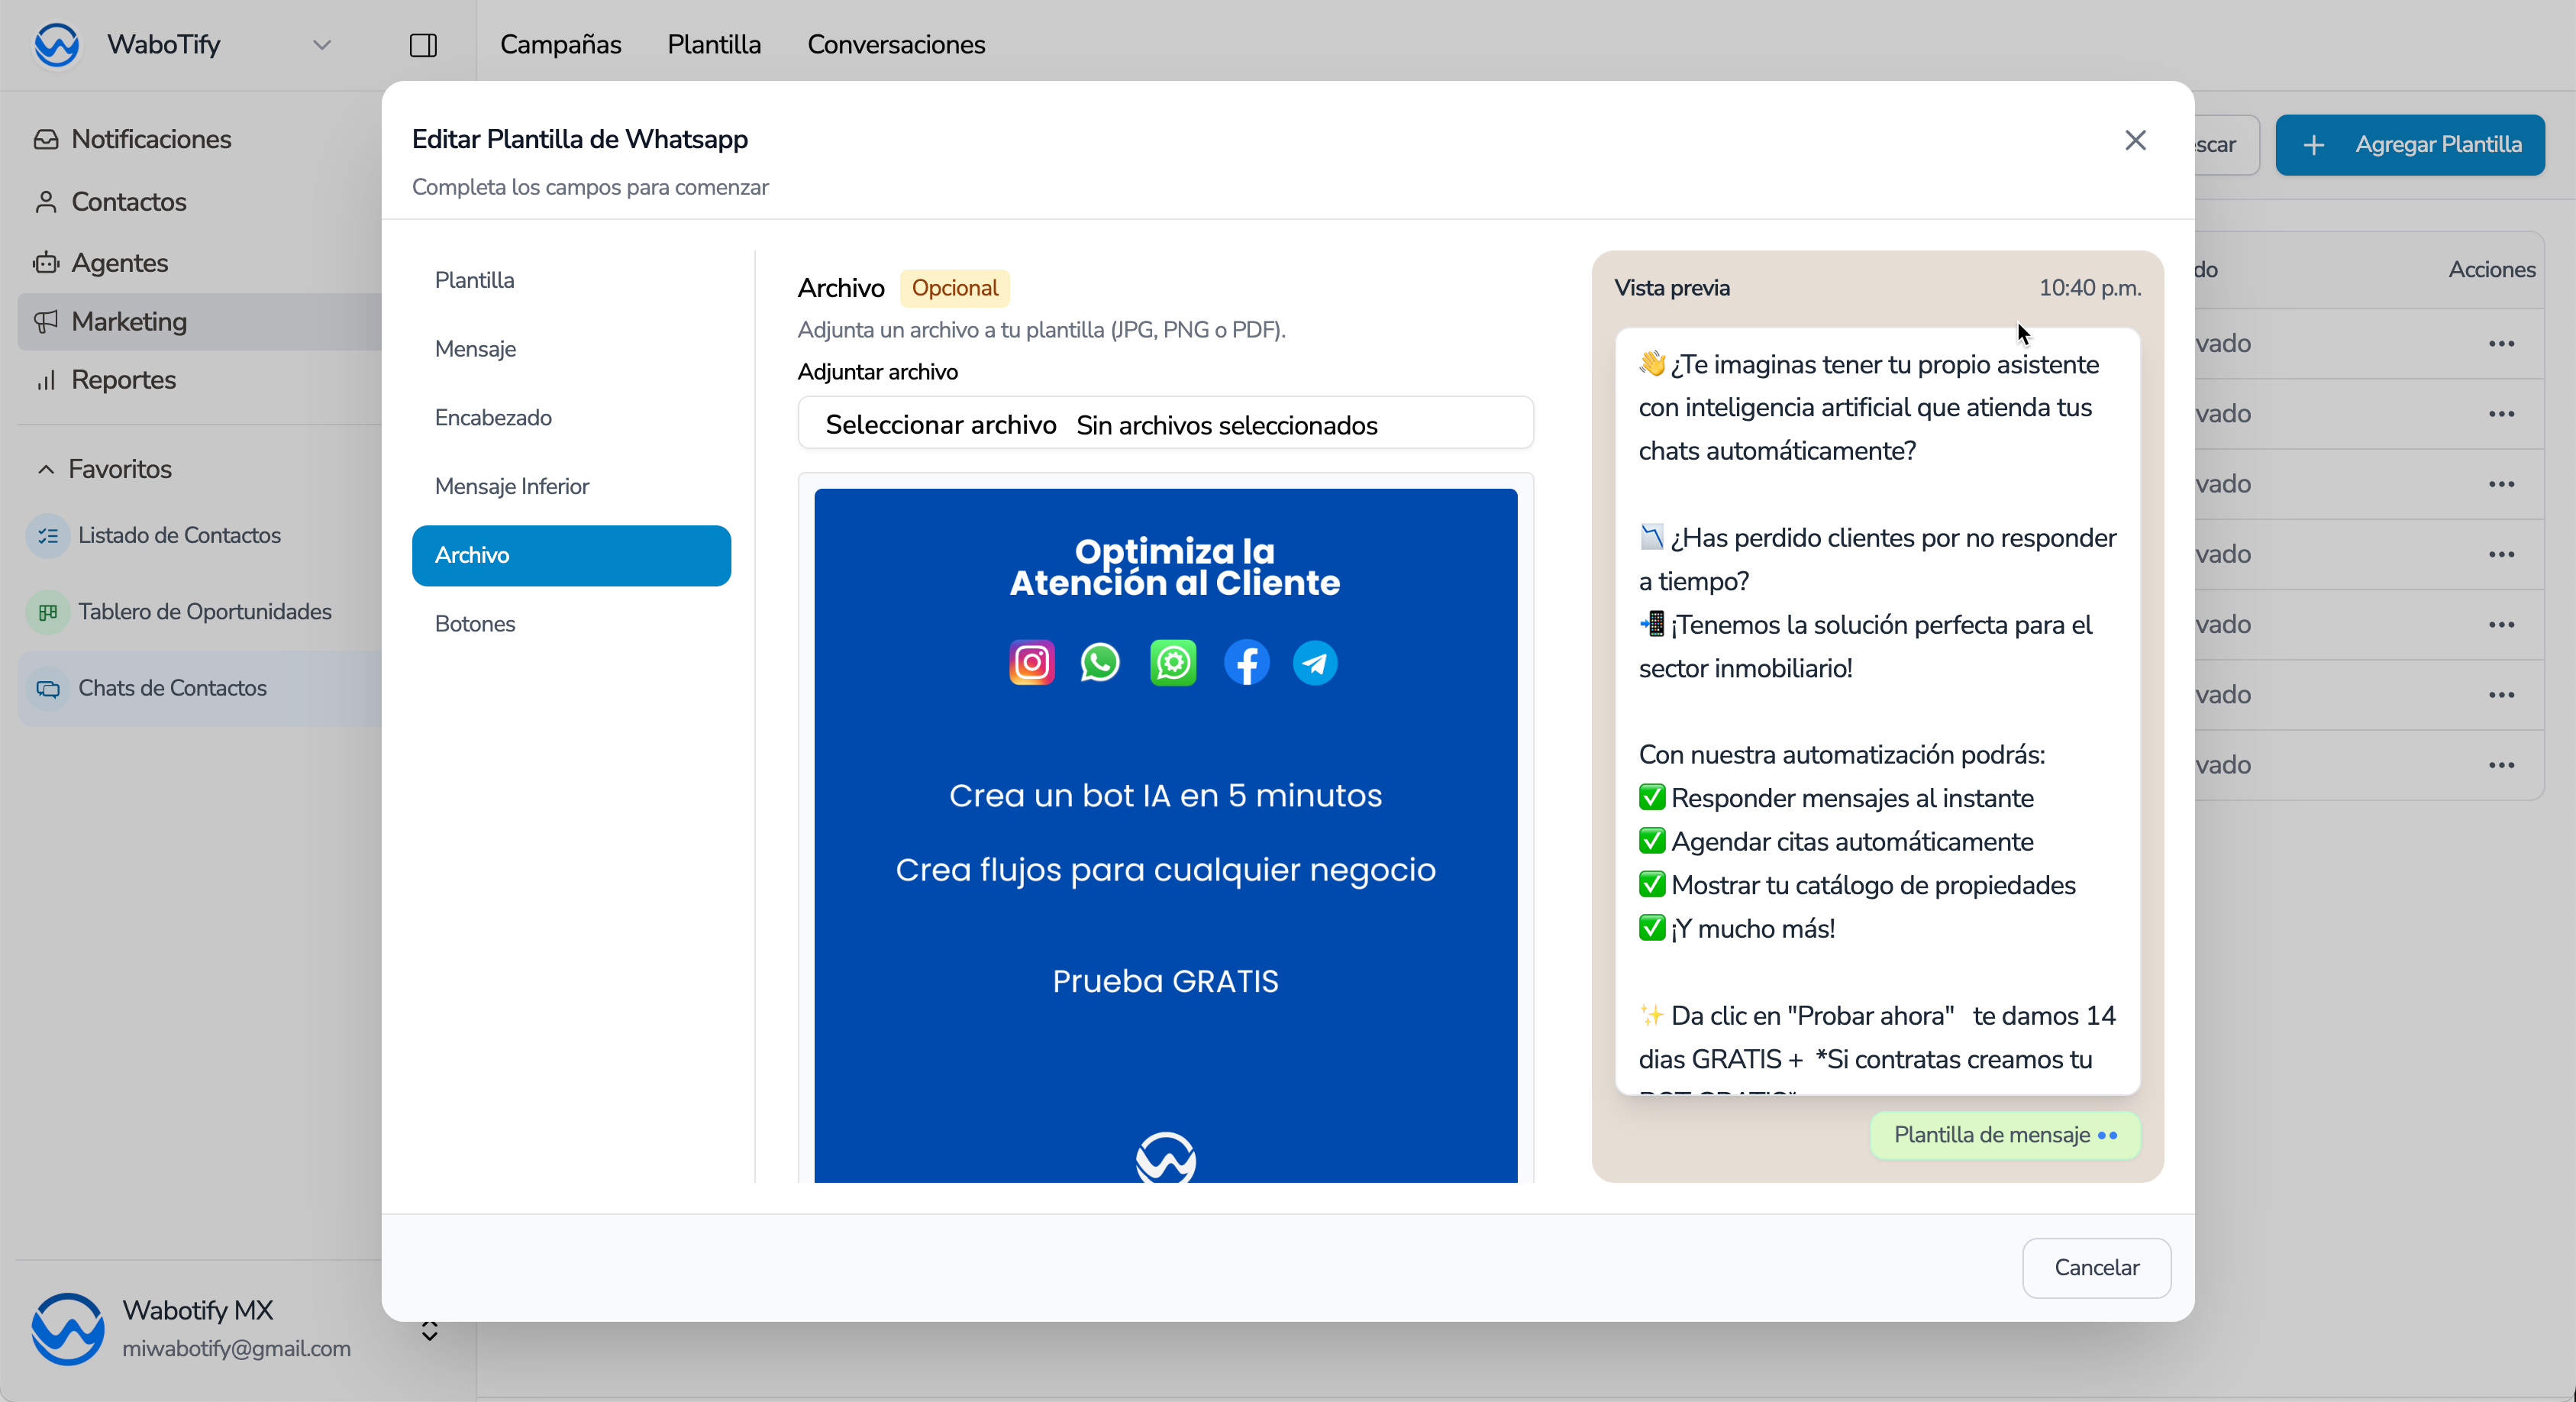The image size is (2576, 1402).
Task: Click the Tablero de Oportunidades board icon
Action: (x=47, y=612)
